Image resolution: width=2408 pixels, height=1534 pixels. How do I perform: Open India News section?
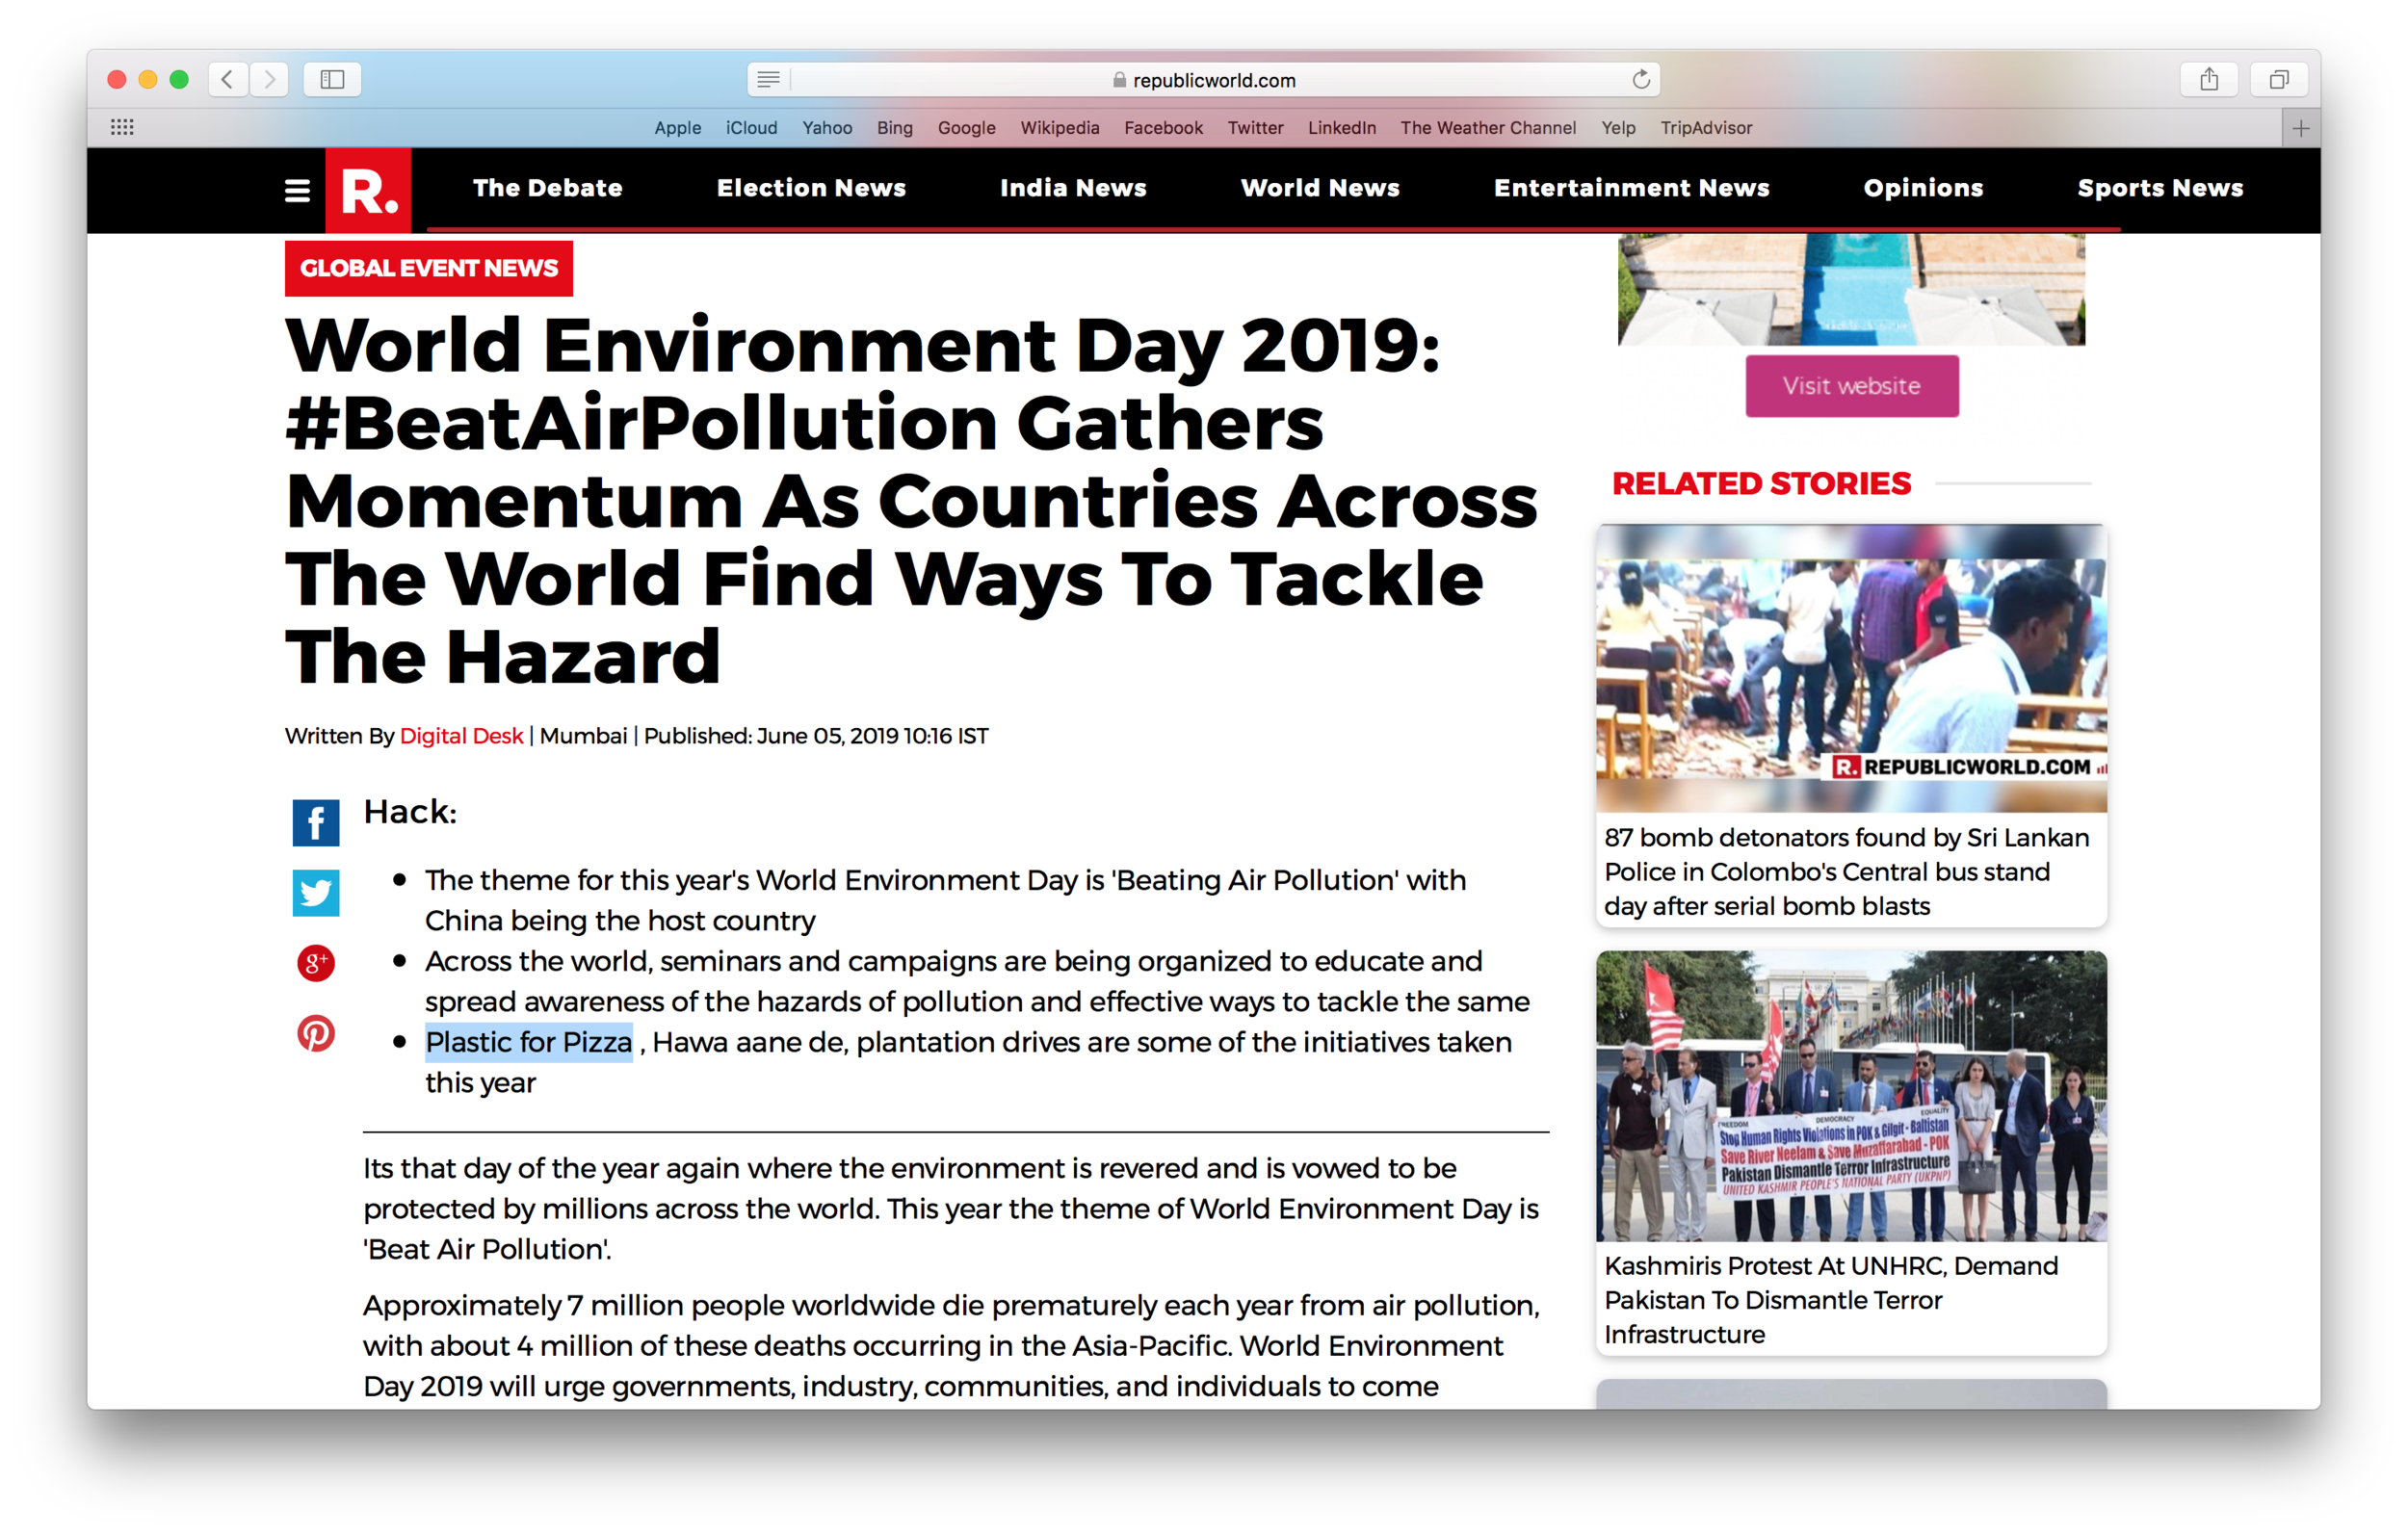point(1073,188)
